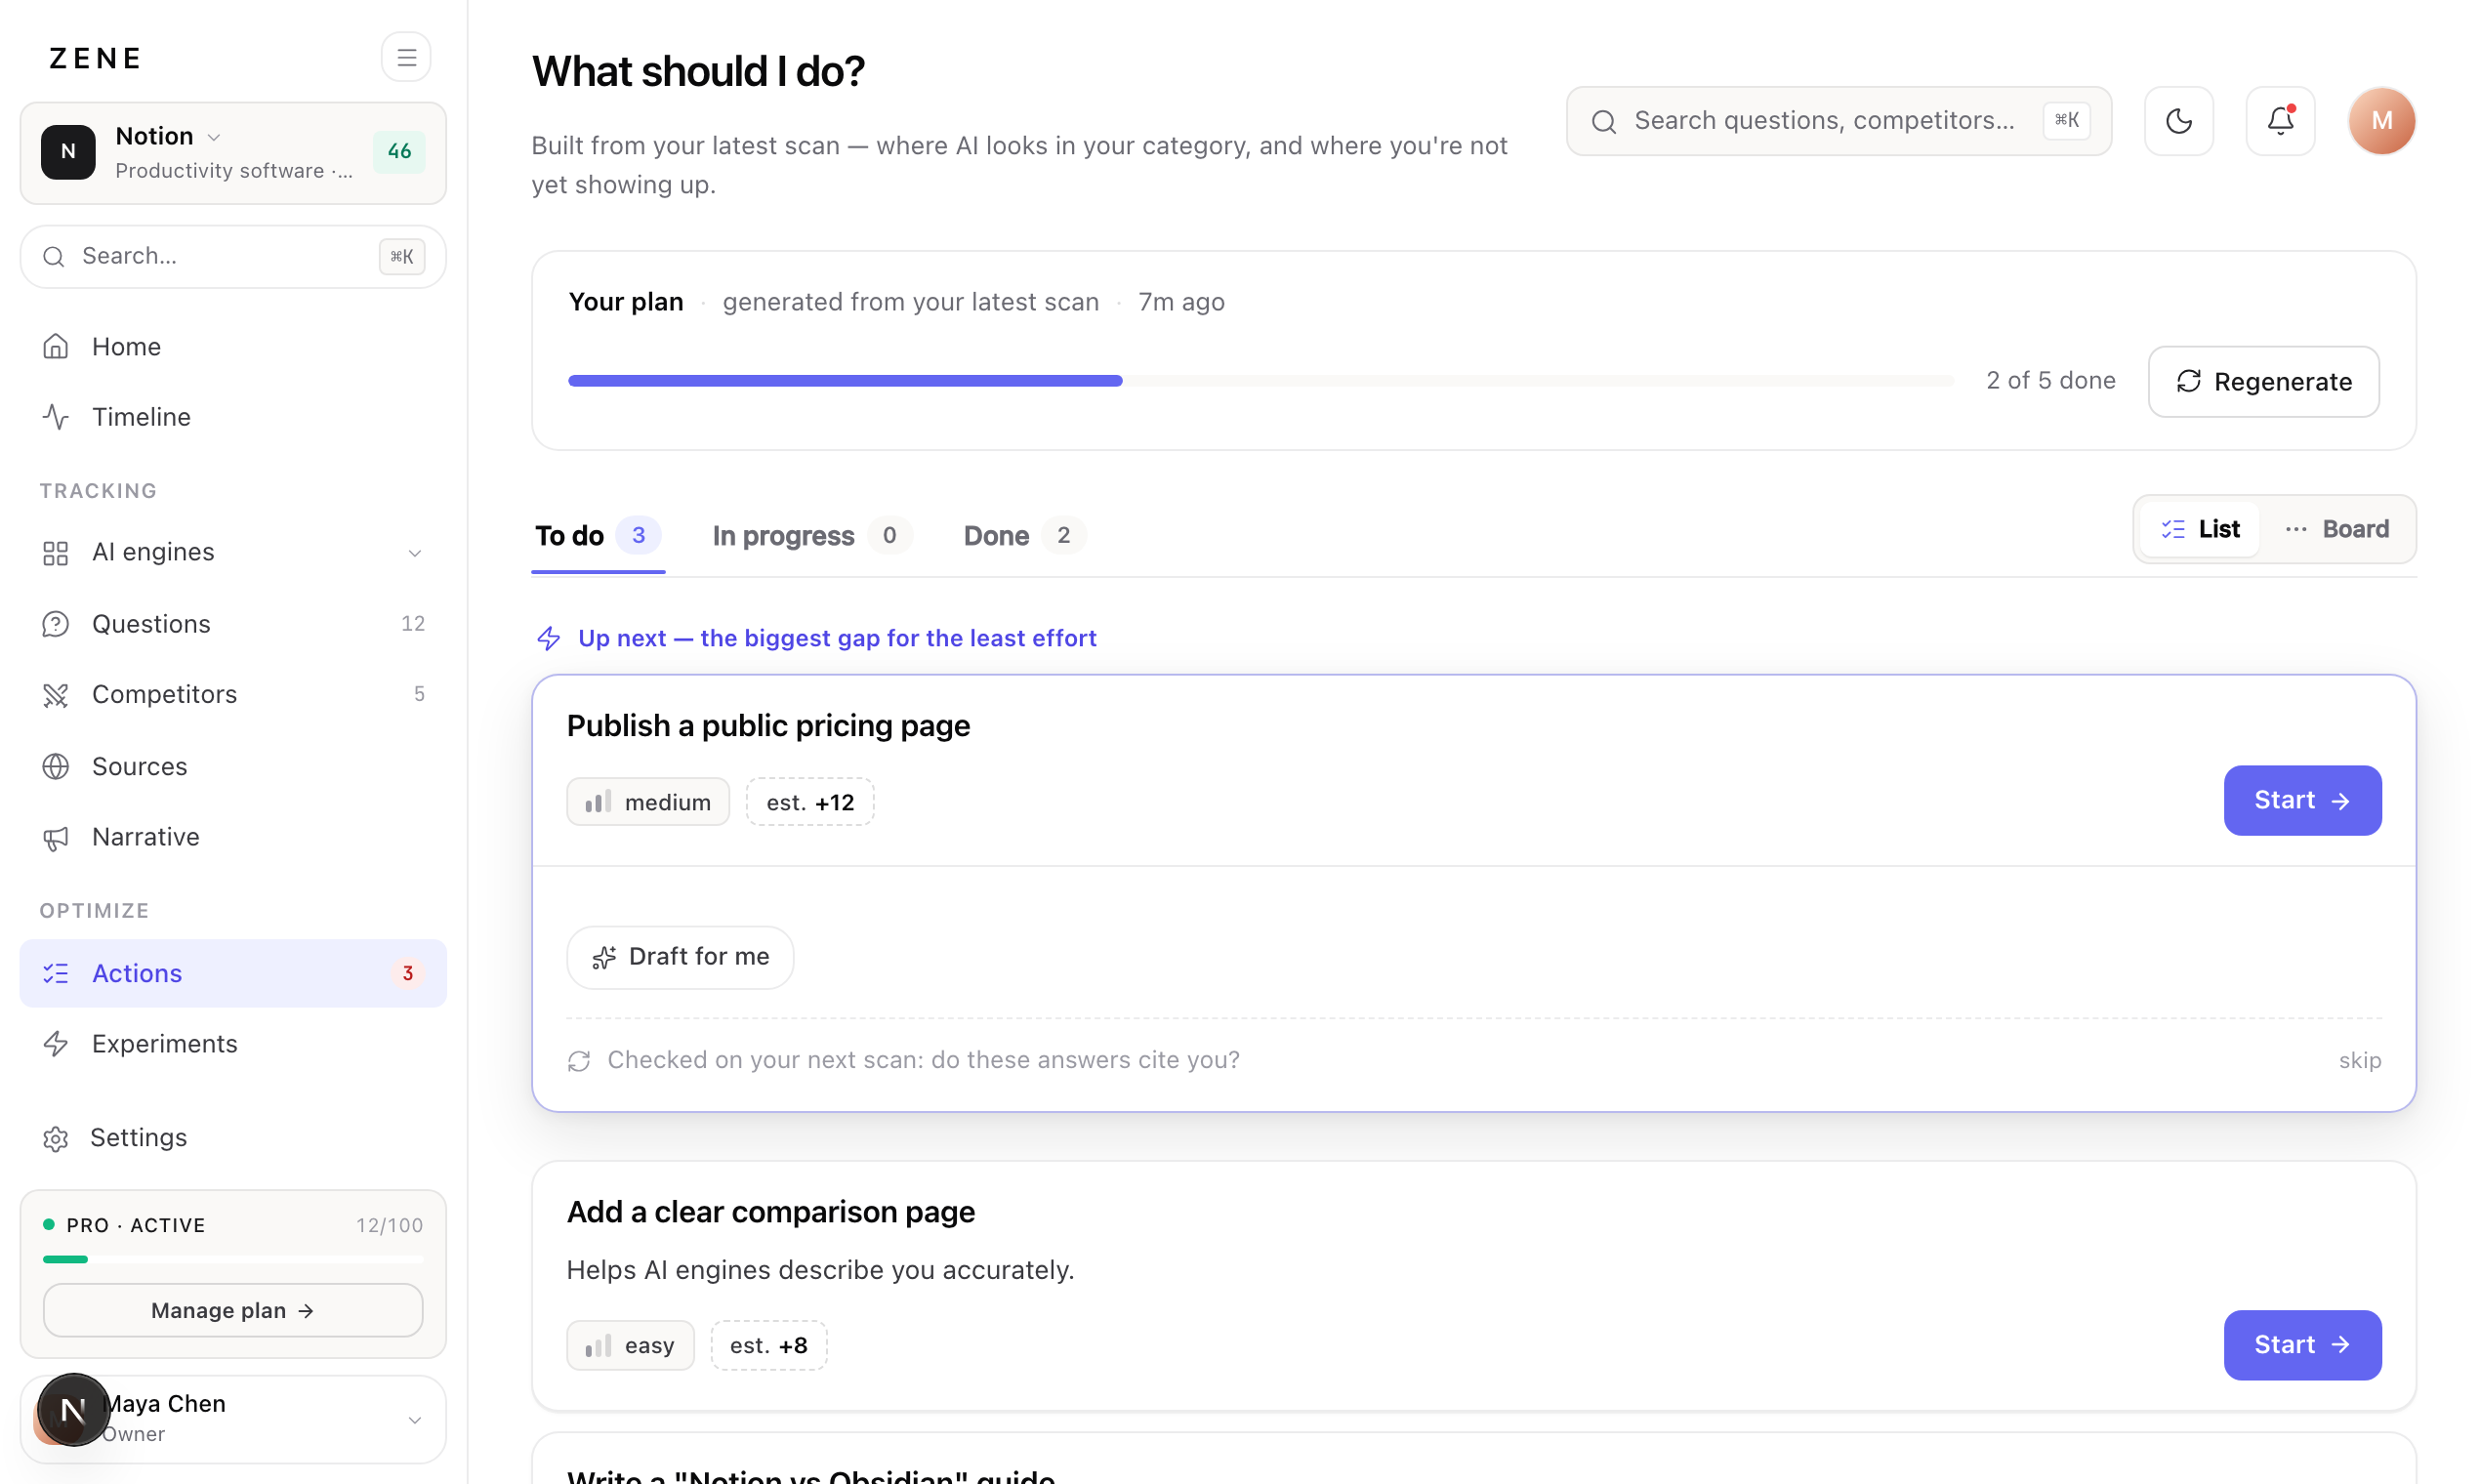Image resolution: width=2480 pixels, height=1484 pixels.
Task: Click Publish a public pricing page title
Action: [768, 726]
